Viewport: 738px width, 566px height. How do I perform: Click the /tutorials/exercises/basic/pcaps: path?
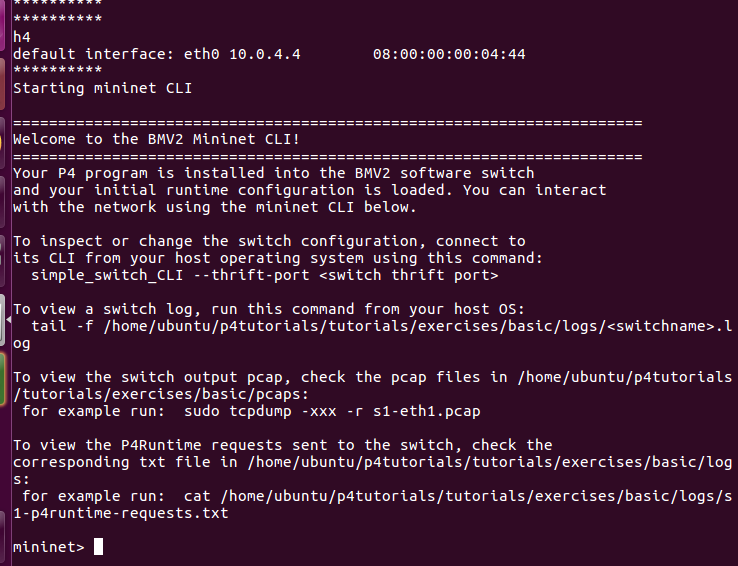pos(161,394)
